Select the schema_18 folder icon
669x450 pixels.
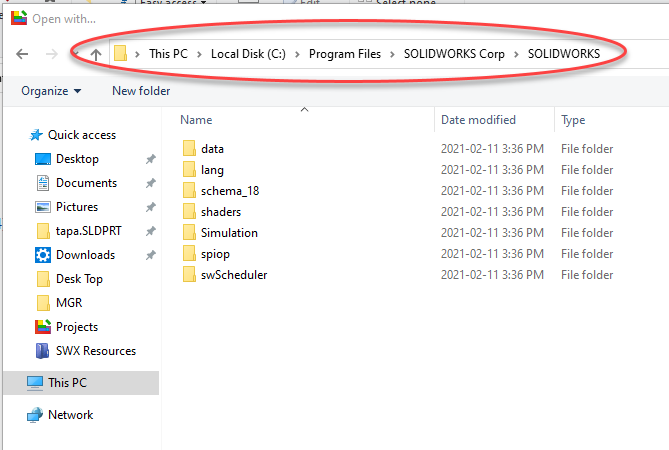(x=189, y=191)
